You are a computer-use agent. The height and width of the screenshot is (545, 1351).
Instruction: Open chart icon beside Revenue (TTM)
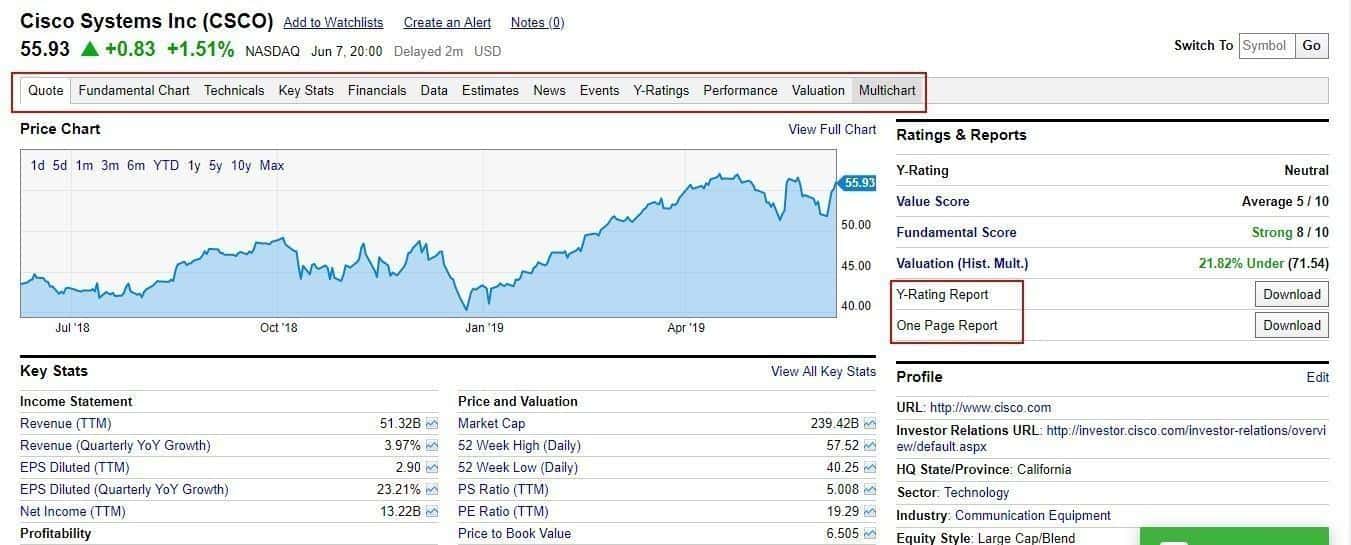(x=432, y=424)
